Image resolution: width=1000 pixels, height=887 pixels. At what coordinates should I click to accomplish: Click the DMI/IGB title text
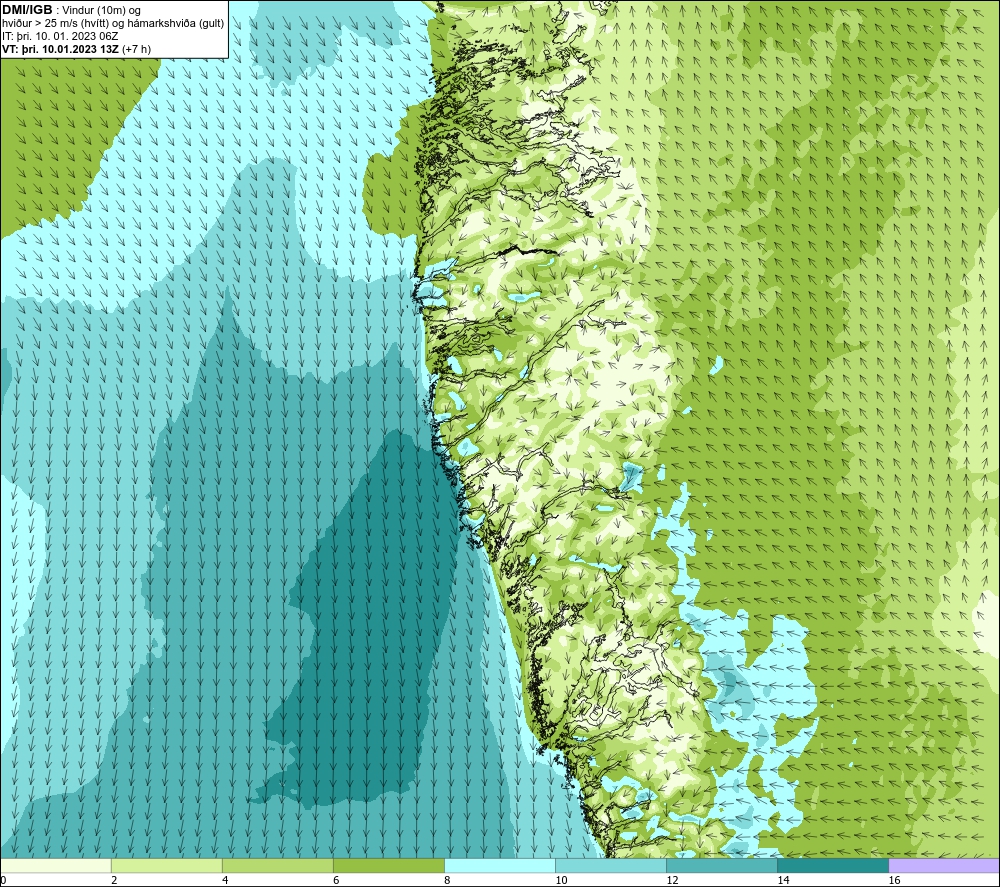point(27,10)
